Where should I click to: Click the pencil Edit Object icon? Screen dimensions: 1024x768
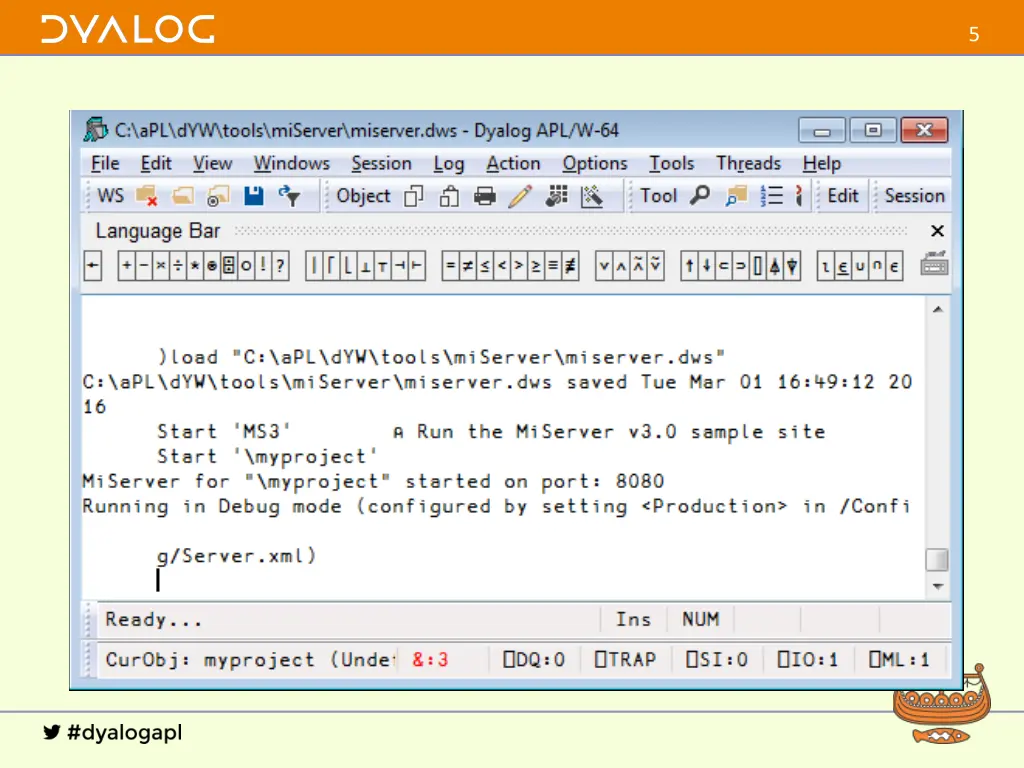[520, 196]
